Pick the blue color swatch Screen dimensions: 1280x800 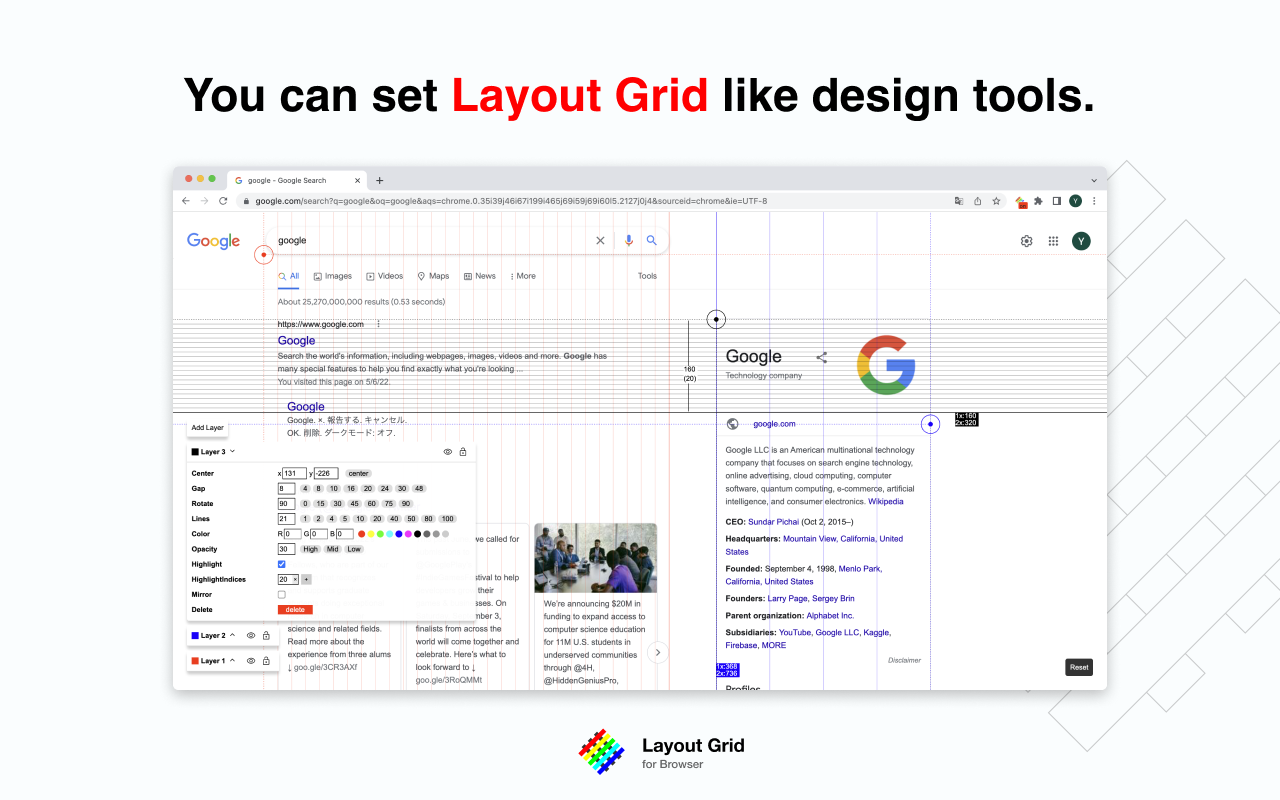click(399, 534)
